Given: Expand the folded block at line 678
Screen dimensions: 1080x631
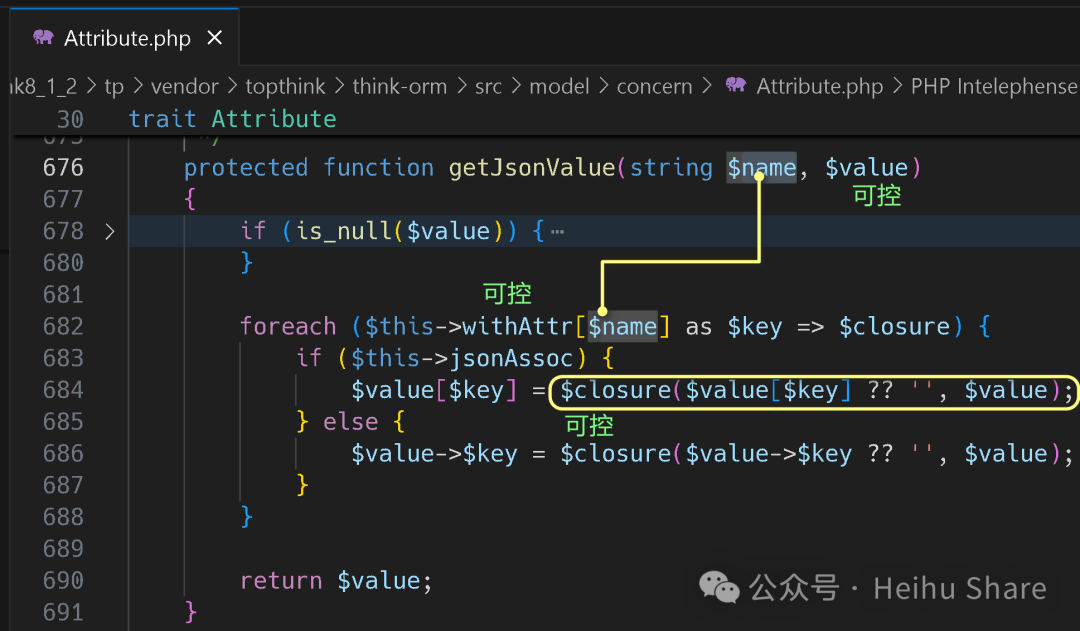Looking at the screenshot, I should (x=110, y=231).
